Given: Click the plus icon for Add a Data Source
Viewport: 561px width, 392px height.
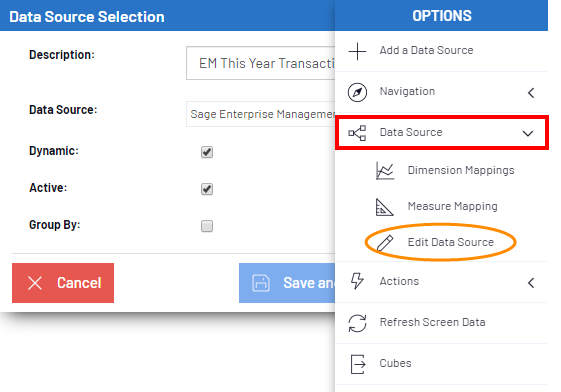Looking at the screenshot, I should coord(357,51).
